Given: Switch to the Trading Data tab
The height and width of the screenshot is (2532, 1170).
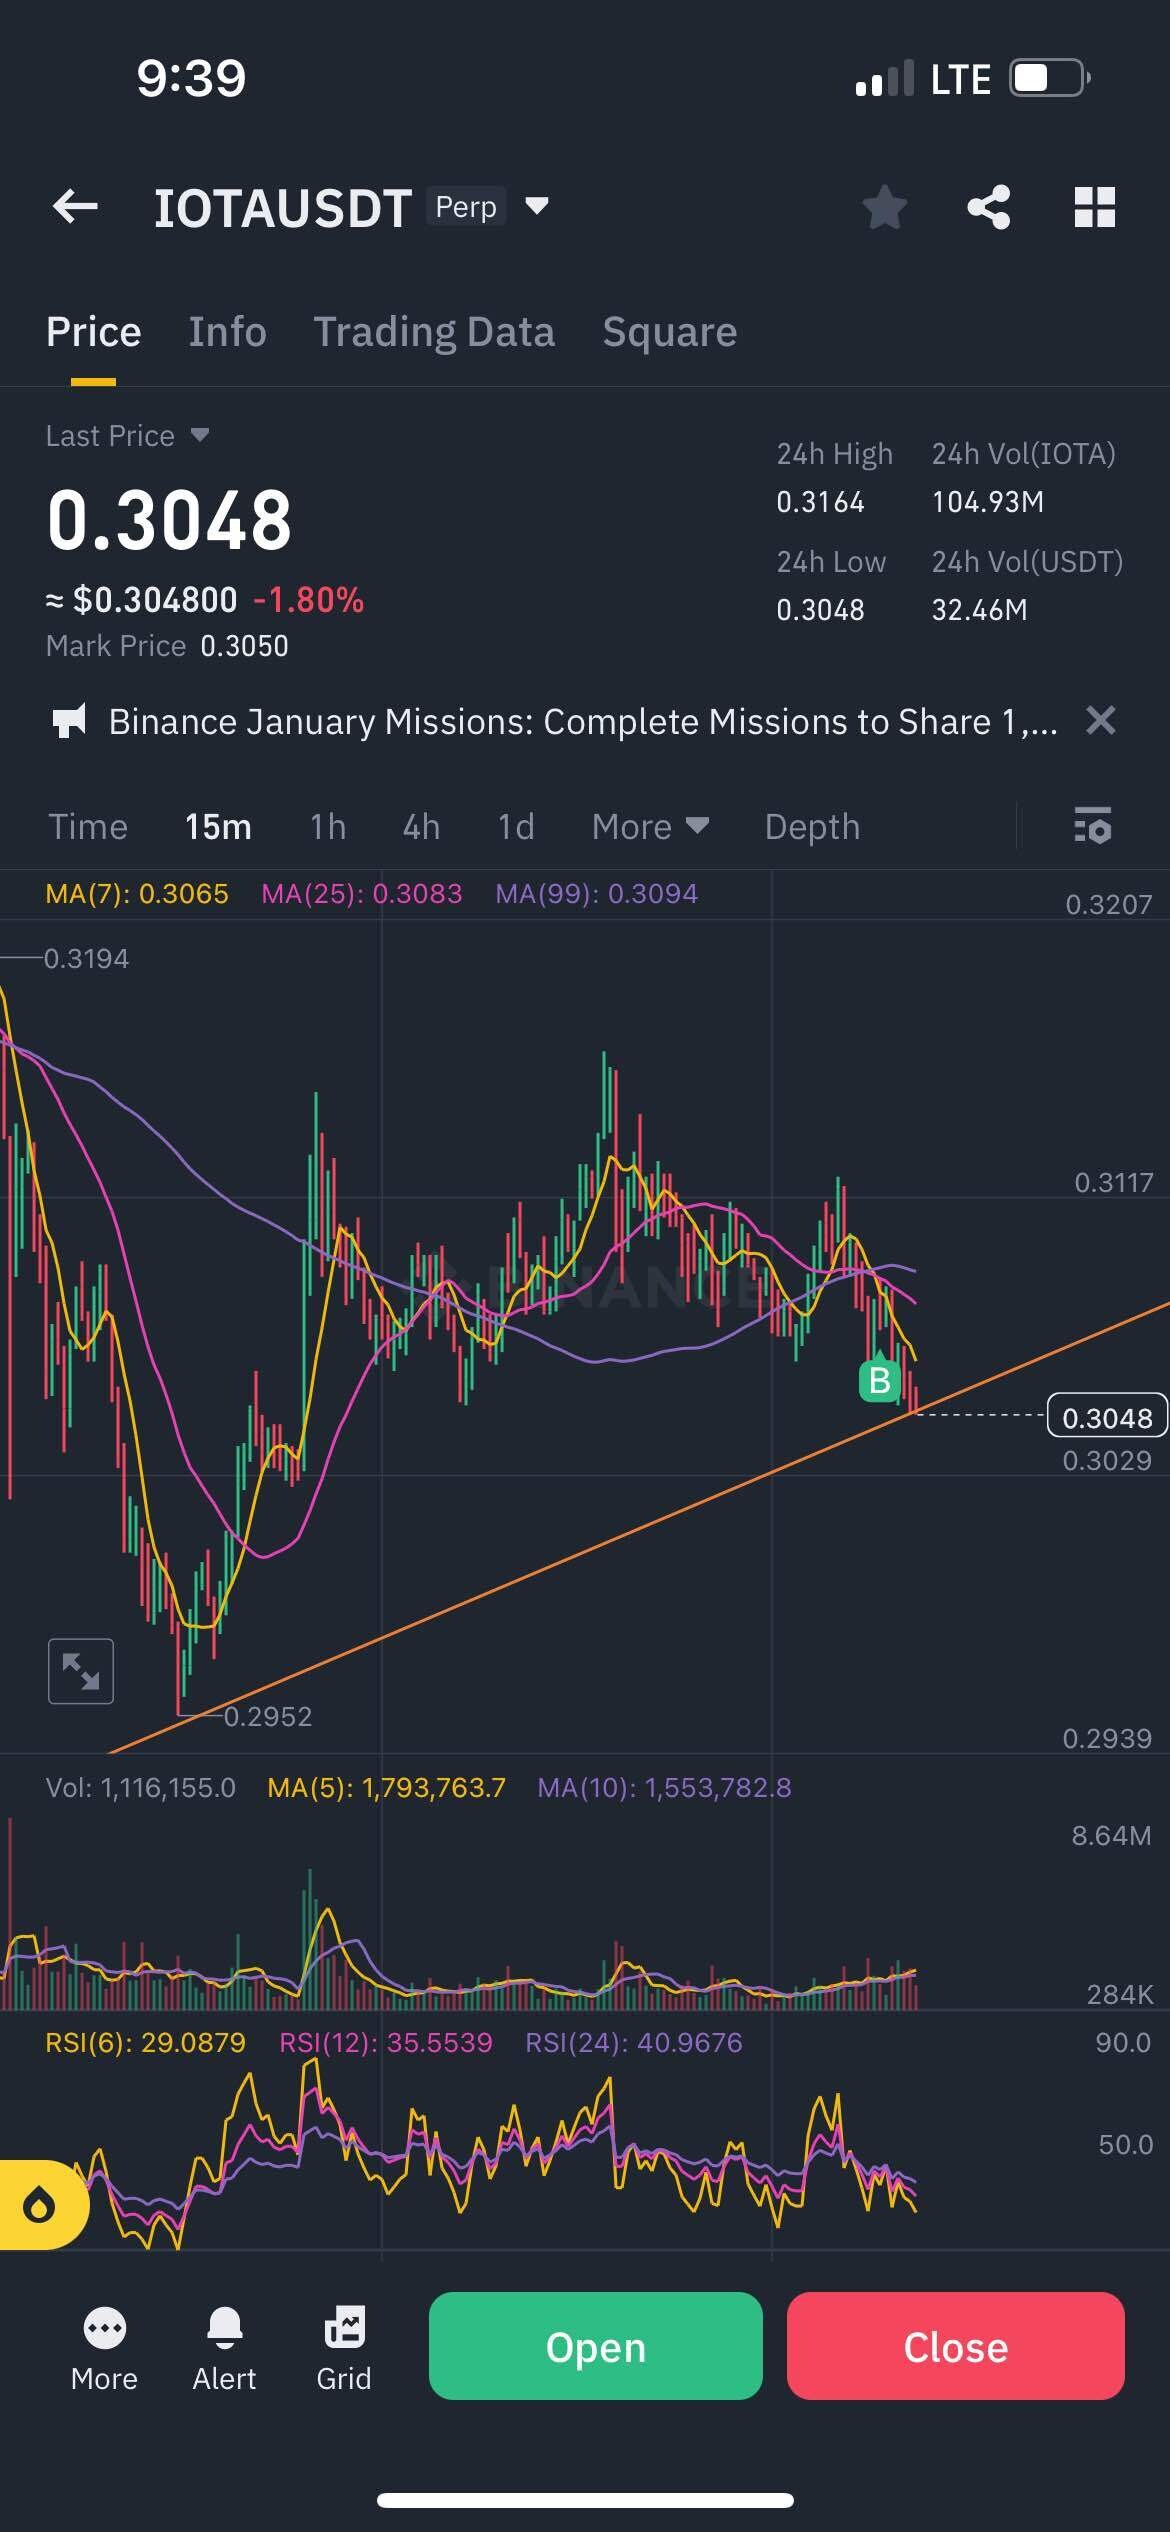Looking at the screenshot, I should (x=434, y=332).
